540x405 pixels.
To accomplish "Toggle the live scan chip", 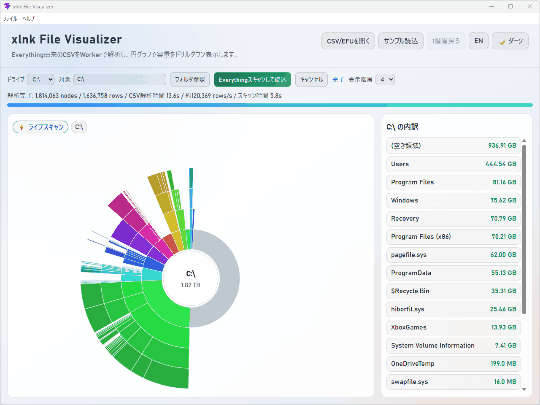I will [x=41, y=127].
